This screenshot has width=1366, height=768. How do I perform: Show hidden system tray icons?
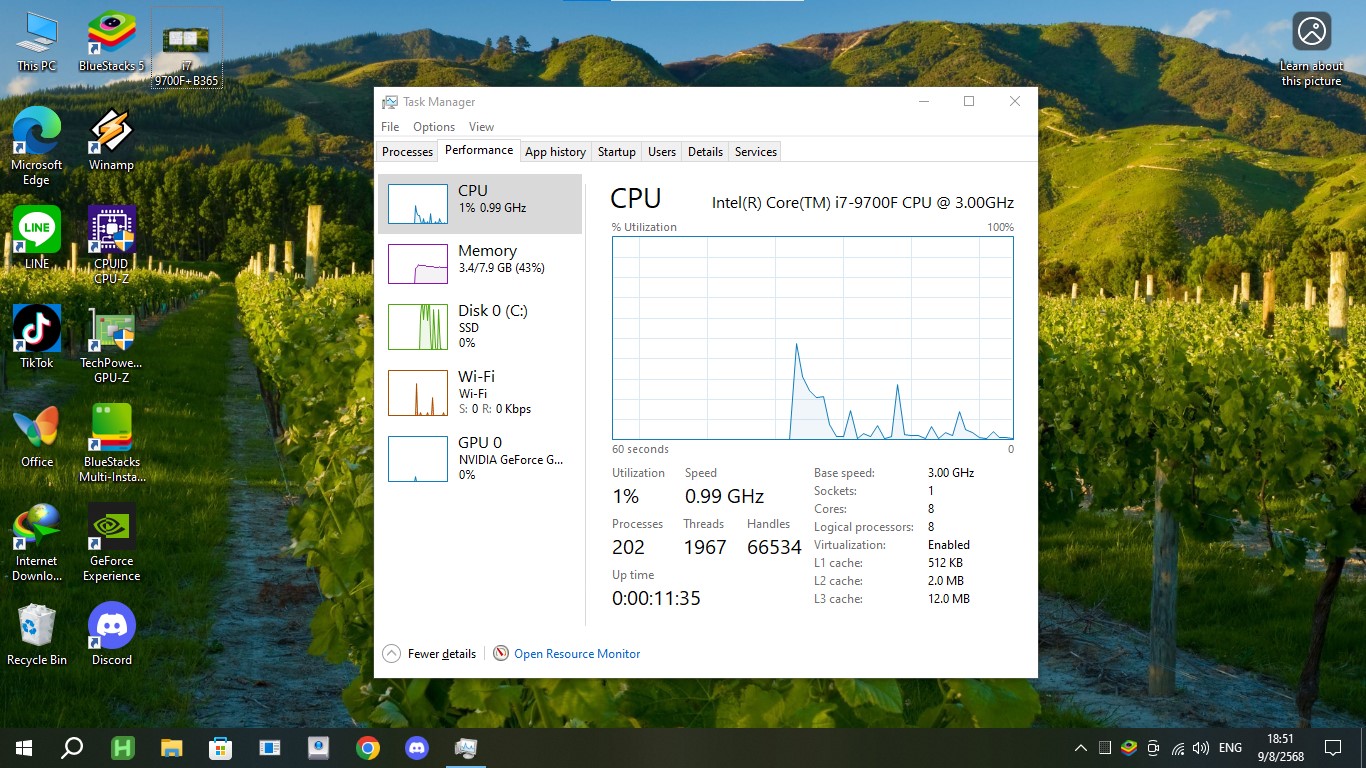pos(1080,748)
